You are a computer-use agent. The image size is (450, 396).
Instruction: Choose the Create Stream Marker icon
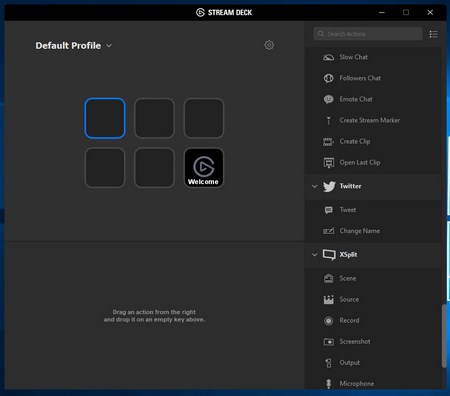click(328, 120)
